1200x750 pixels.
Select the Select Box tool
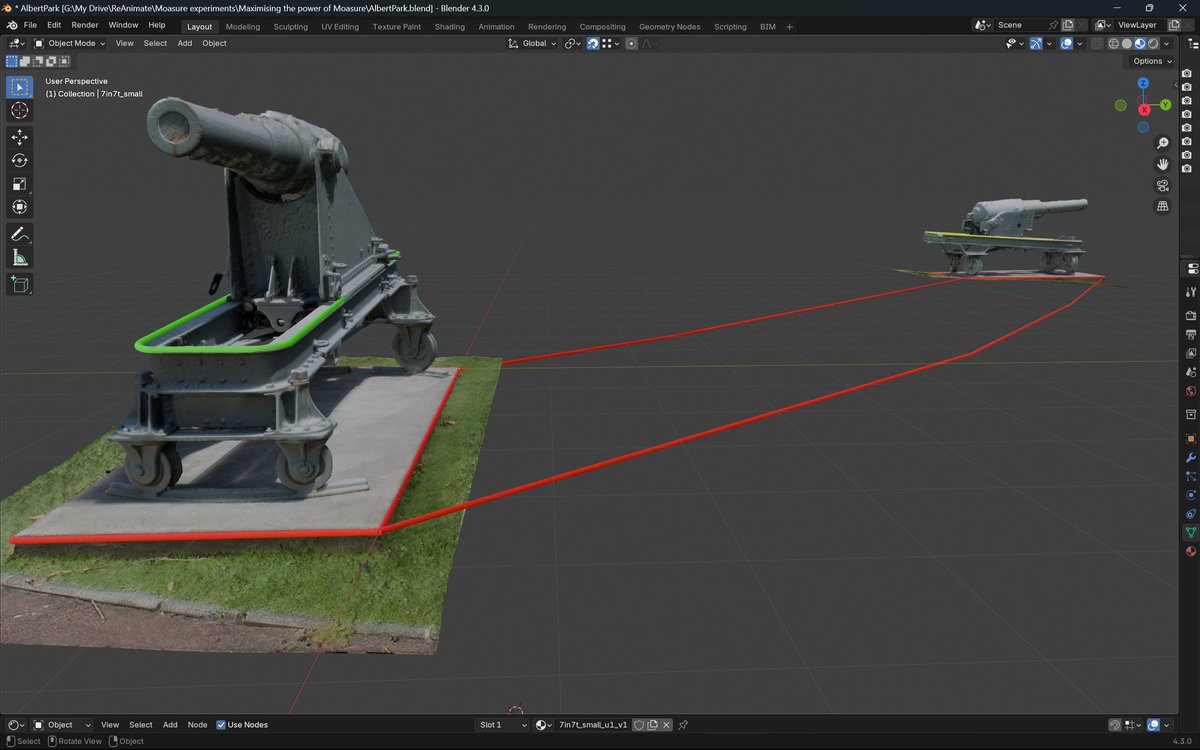click(20, 87)
